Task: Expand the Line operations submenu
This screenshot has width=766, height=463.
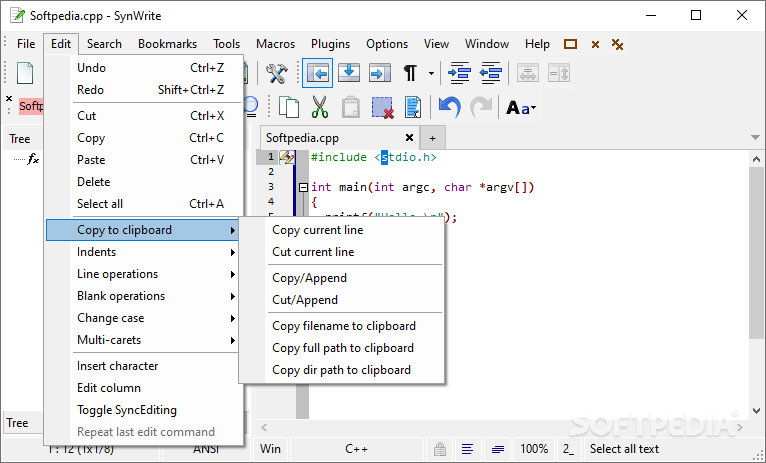Action: (x=144, y=274)
